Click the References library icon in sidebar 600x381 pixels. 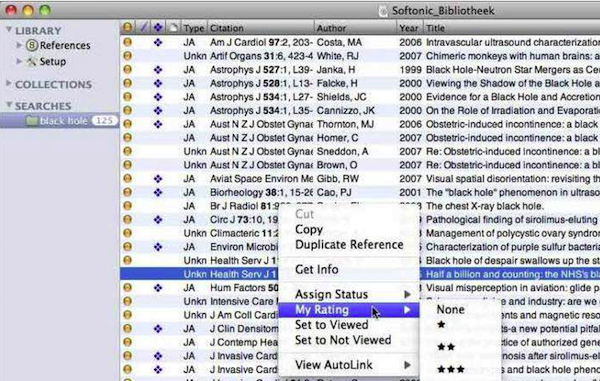32,46
